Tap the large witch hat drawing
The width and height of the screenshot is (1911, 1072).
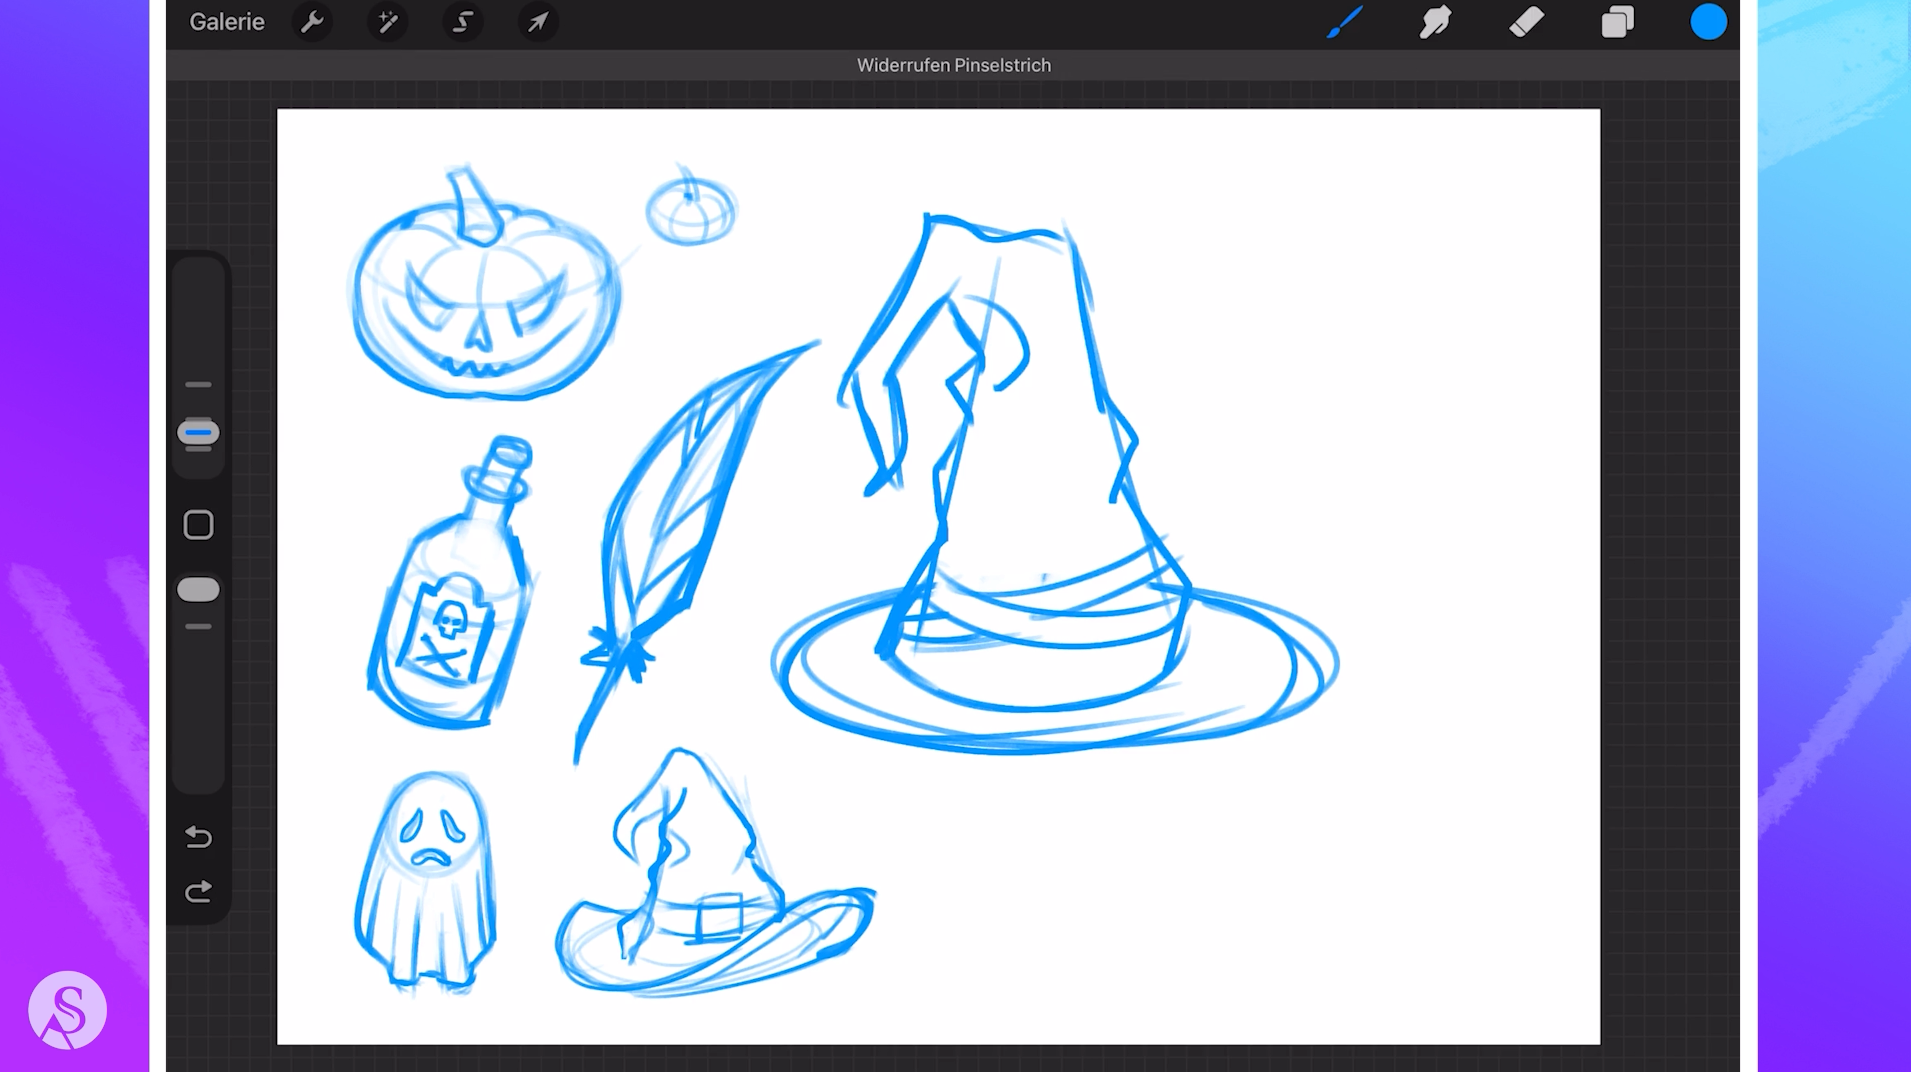(x=1050, y=520)
